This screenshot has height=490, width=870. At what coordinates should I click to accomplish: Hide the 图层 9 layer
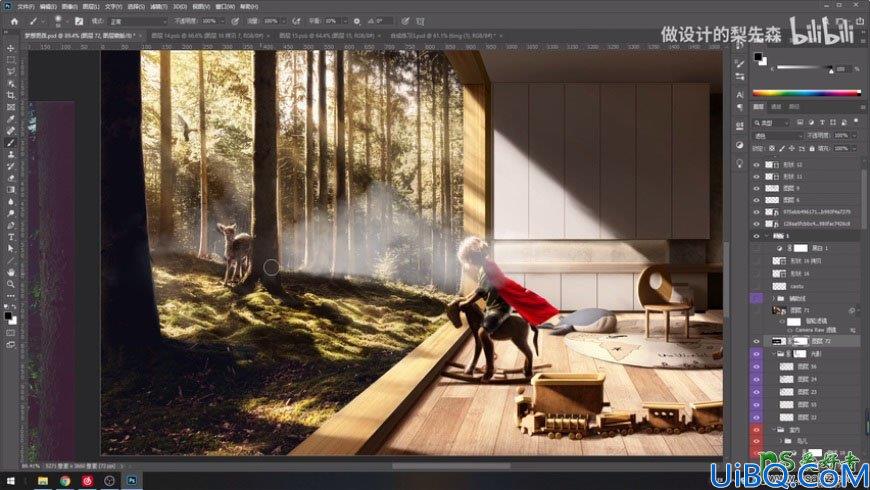(756, 188)
